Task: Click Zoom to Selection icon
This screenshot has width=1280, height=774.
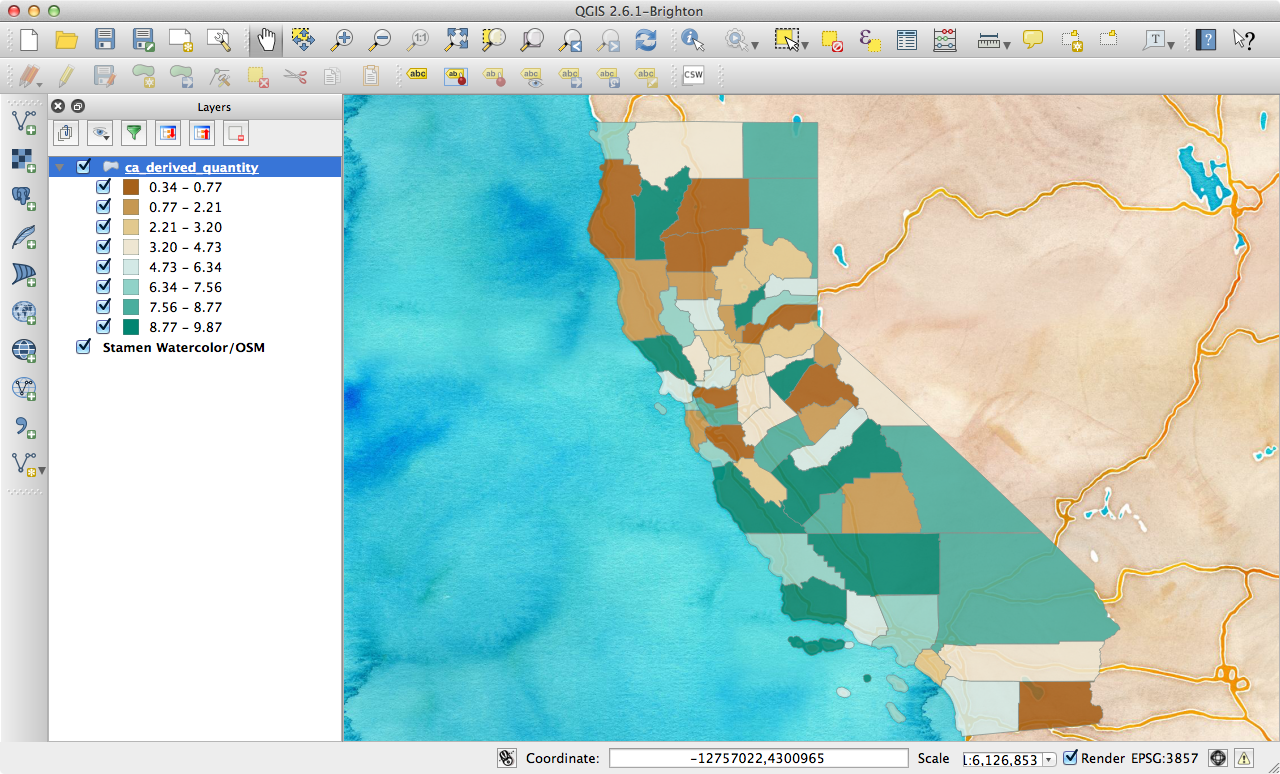Action: click(494, 40)
